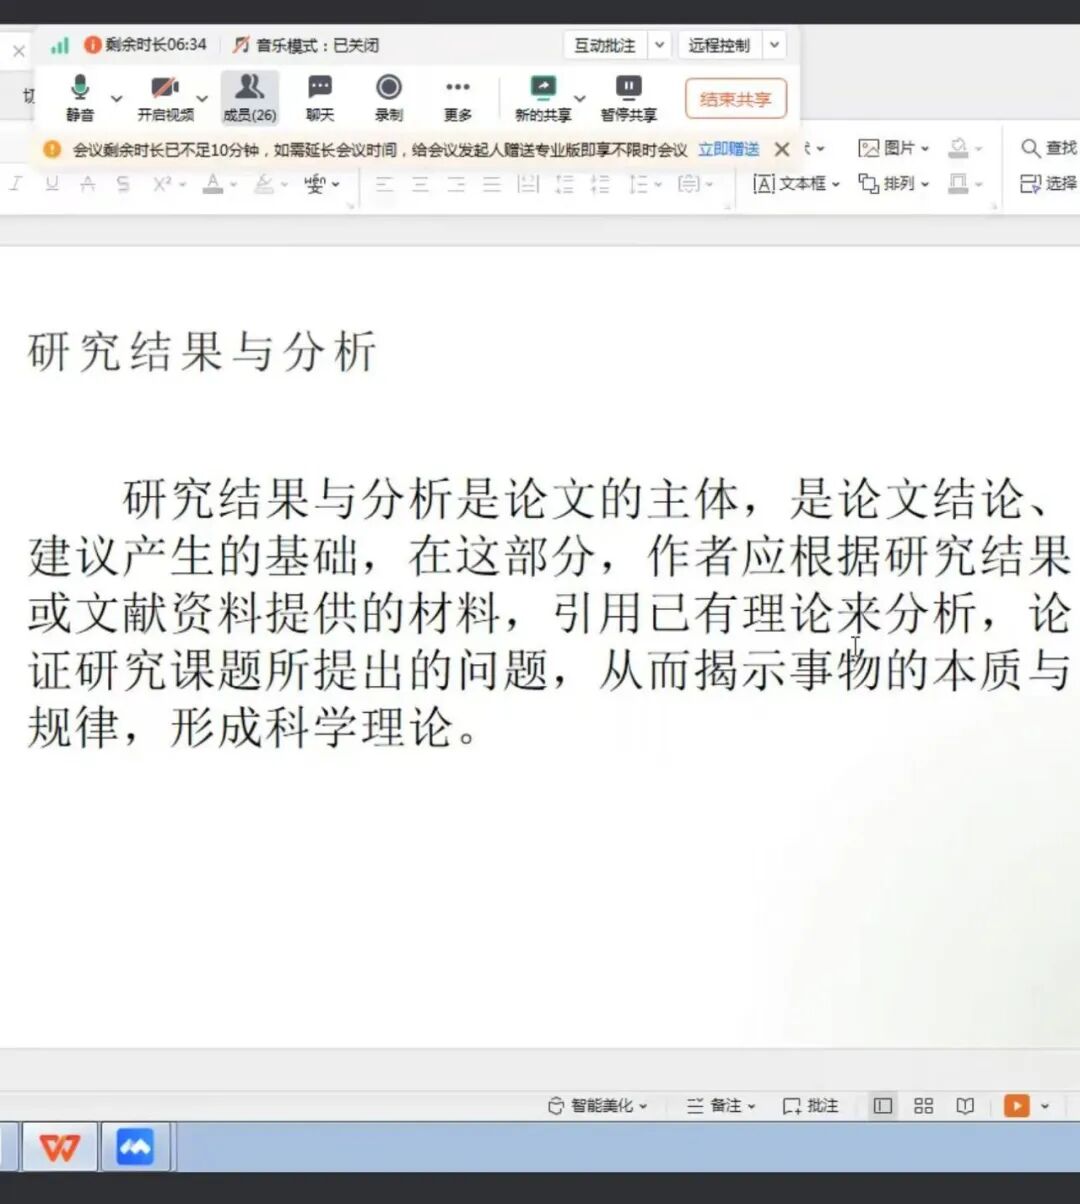Dismiss the meeting time warning banner
Screen dimensions: 1080x1204
(x=782, y=149)
